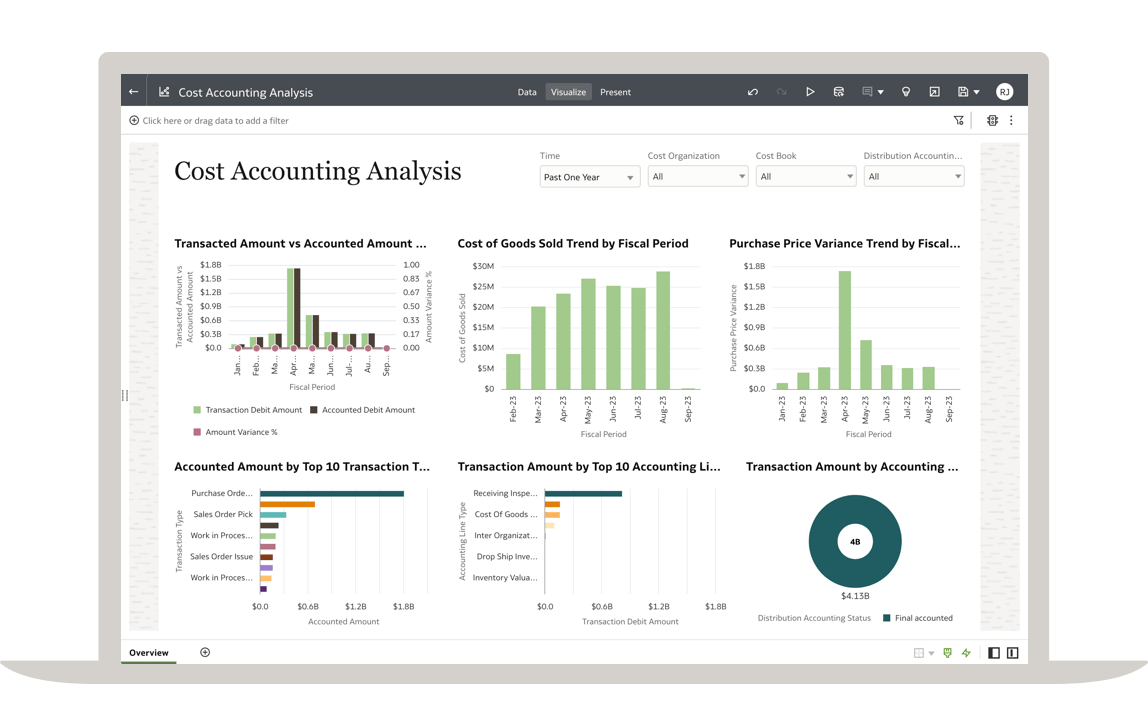Viewport: 1148px width, 724px height.
Task: Switch to the Present tab
Action: [x=615, y=92]
